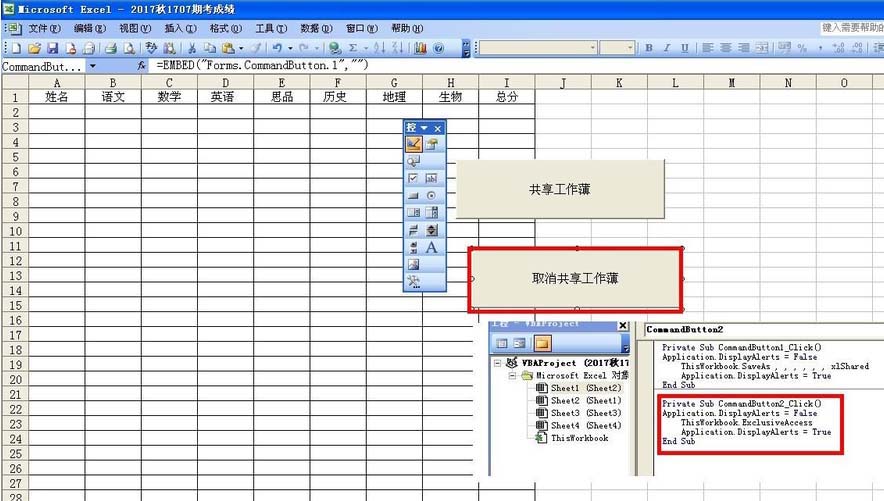Screen dimensions: 884x501
Task: Open the Name Box dropdown arrow
Action: tap(93, 66)
